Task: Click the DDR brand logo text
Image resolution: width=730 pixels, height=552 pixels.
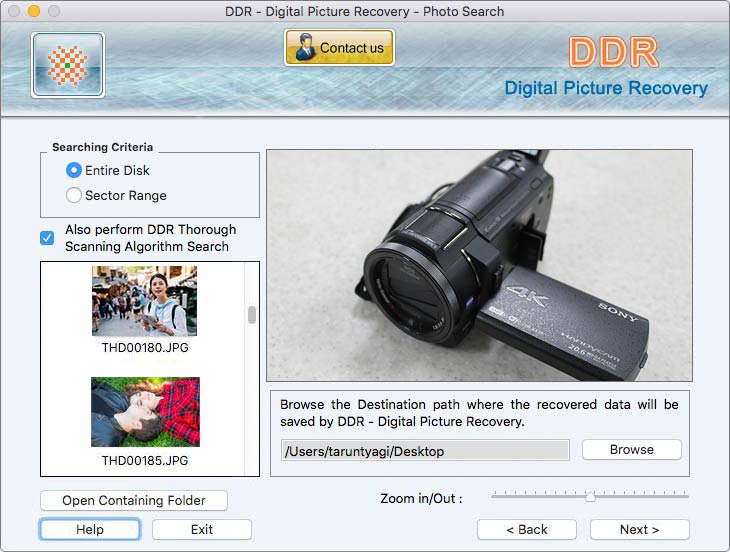Action: [x=614, y=52]
